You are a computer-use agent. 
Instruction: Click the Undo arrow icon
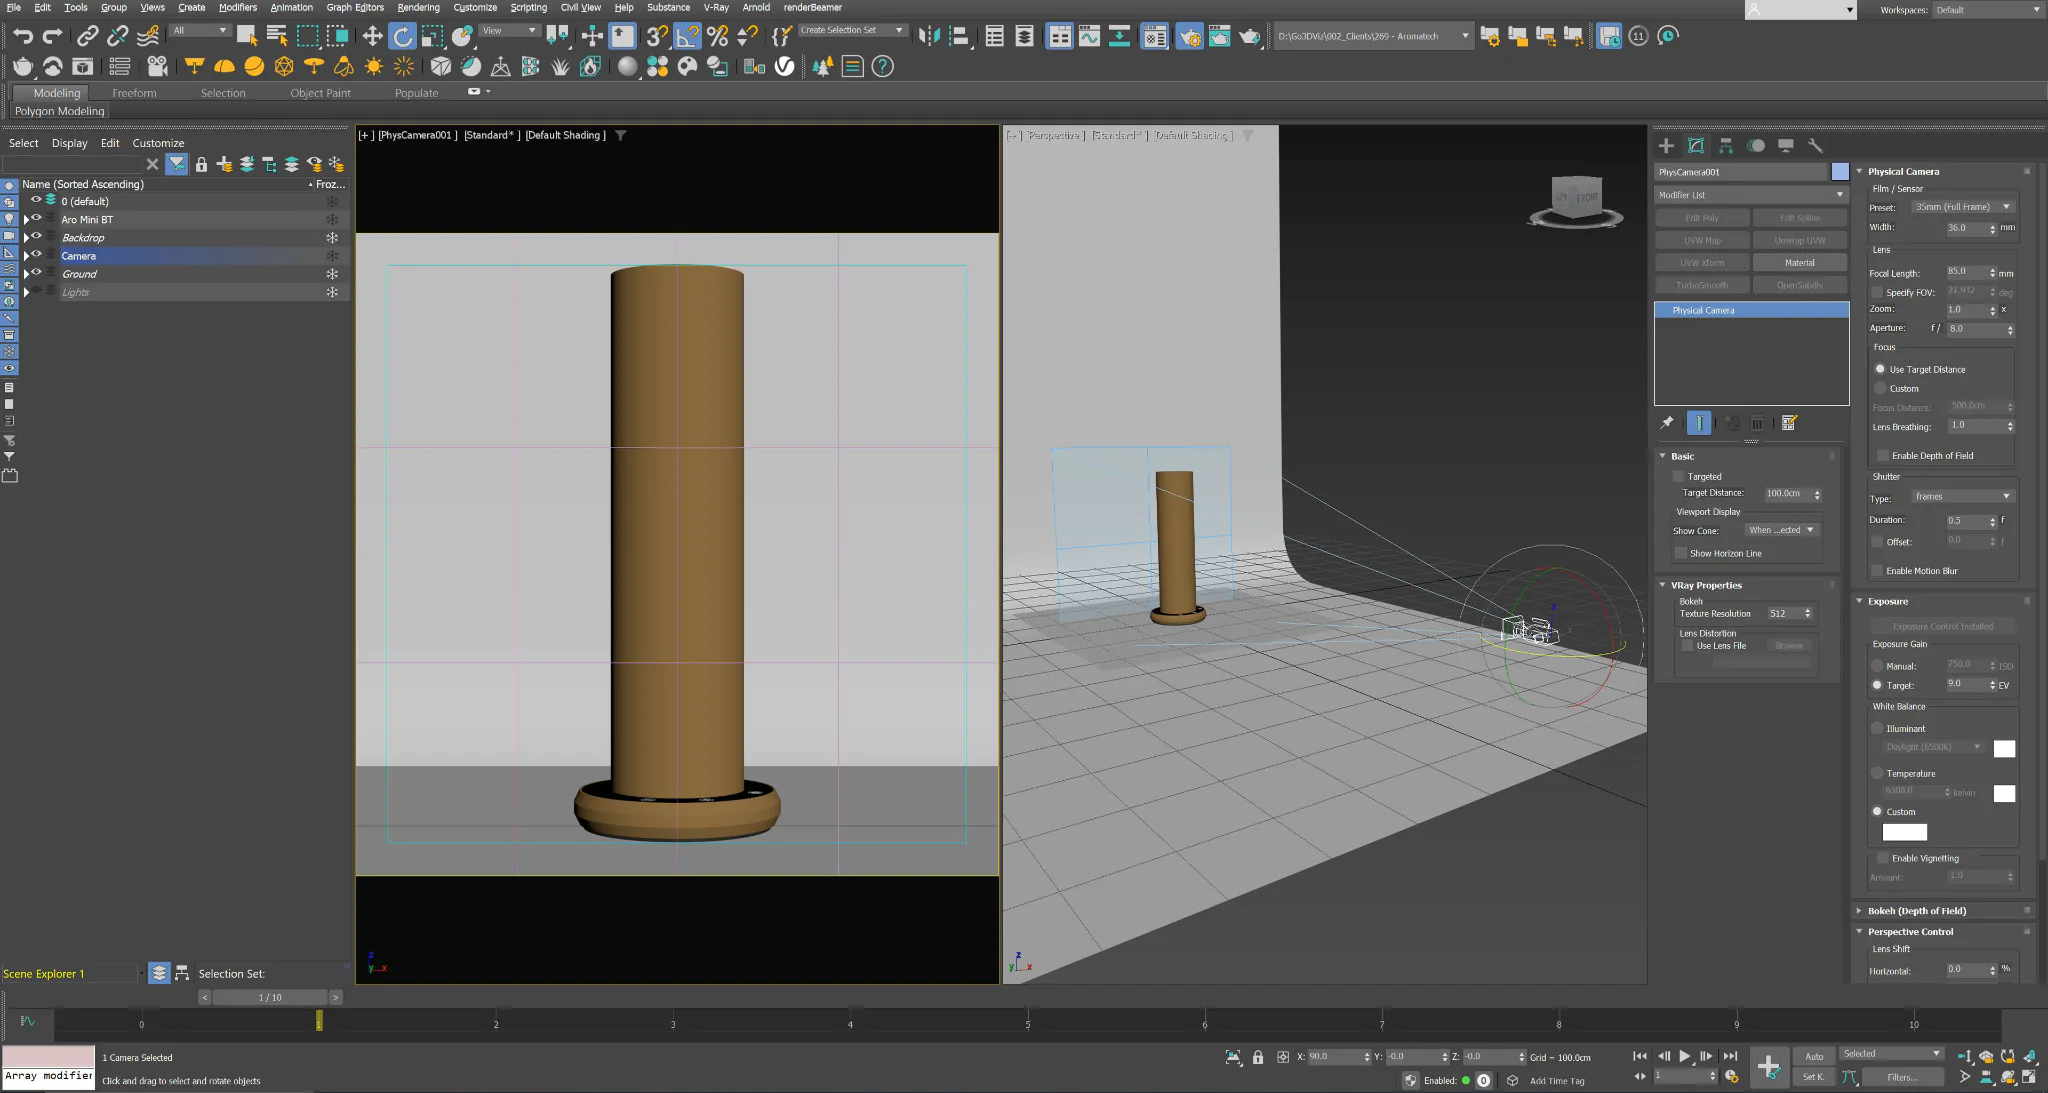click(23, 37)
